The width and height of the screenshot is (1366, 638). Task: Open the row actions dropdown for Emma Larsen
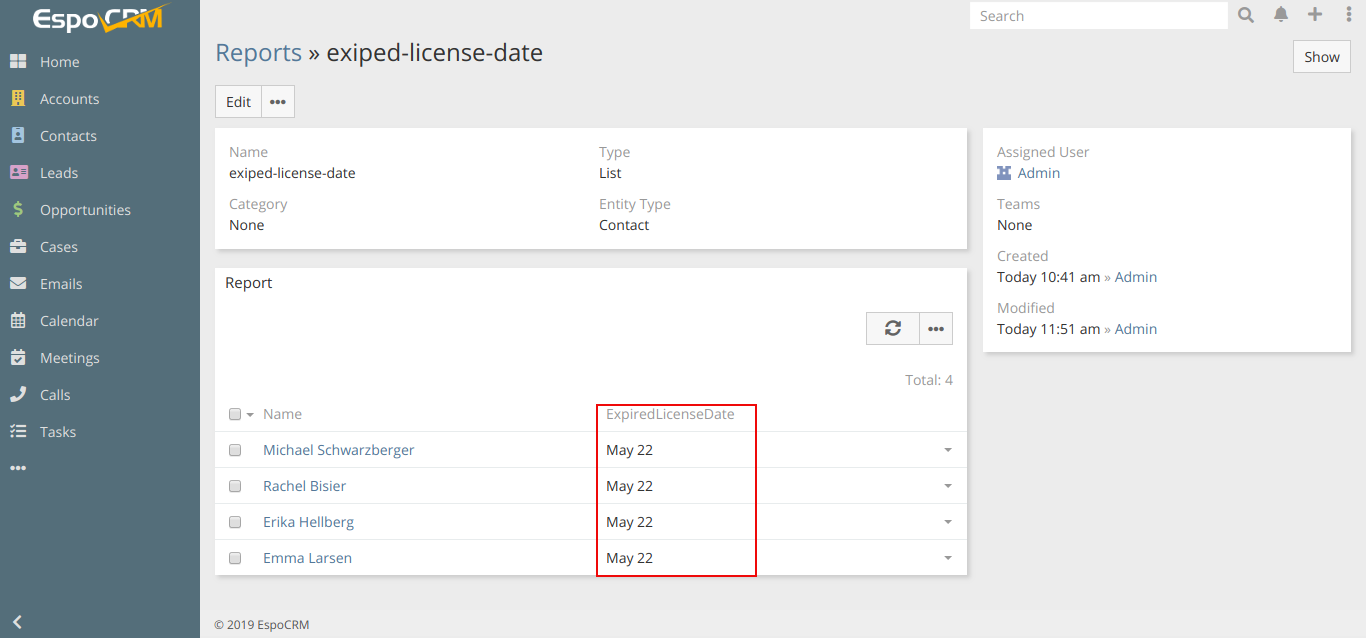coord(947,558)
